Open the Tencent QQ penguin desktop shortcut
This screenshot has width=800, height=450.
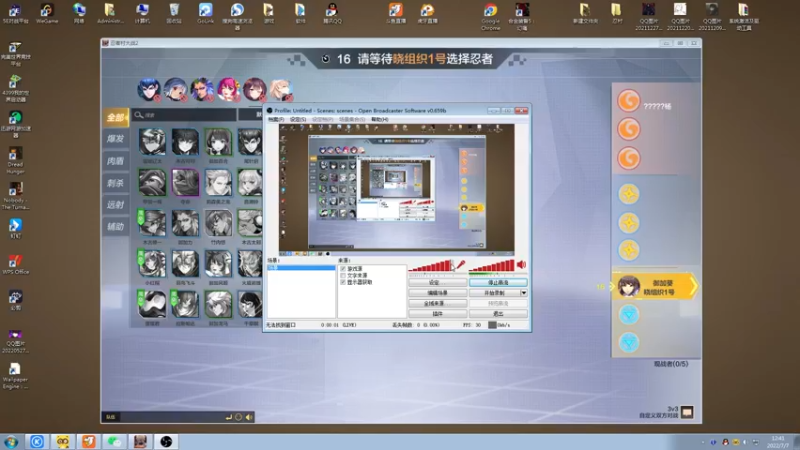[x=332, y=14]
